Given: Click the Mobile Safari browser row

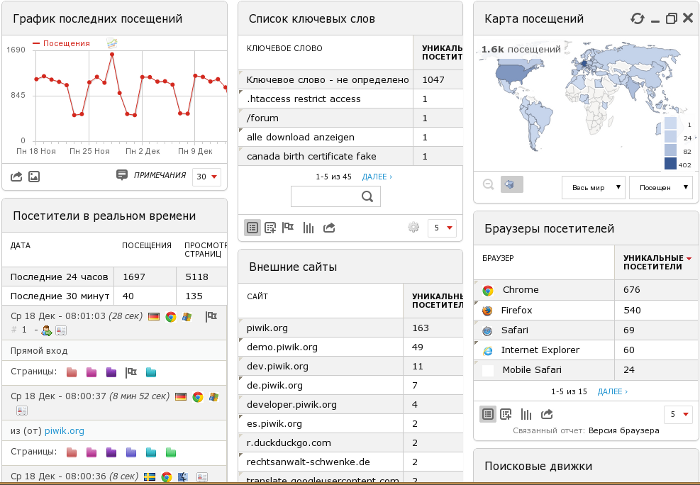Looking at the screenshot, I should click(586, 370).
